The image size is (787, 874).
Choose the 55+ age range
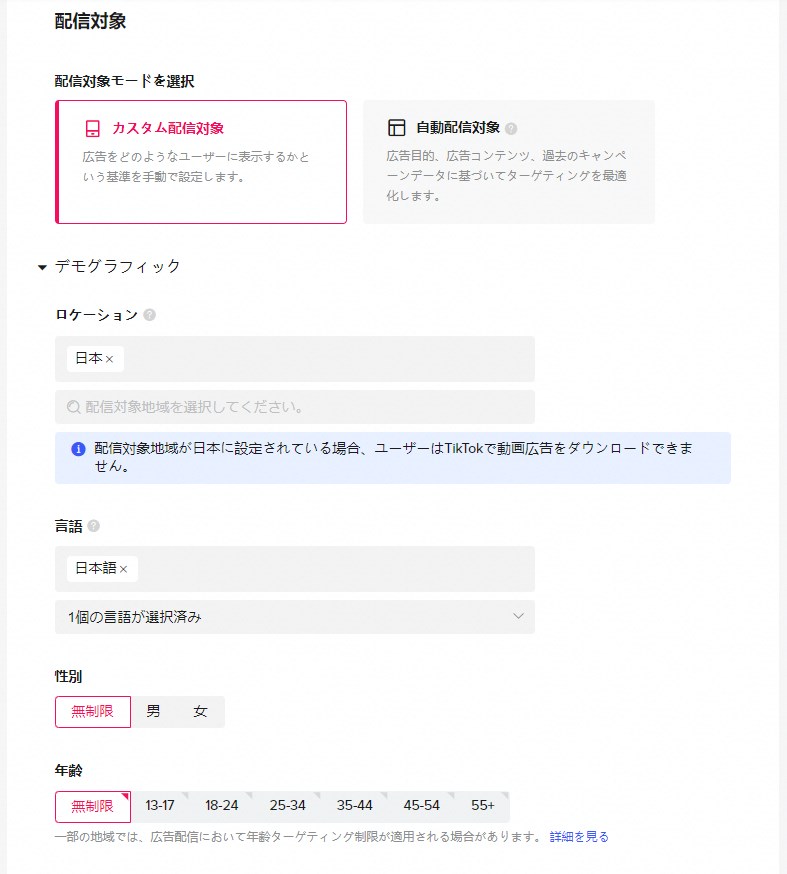[x=483, y=806]
